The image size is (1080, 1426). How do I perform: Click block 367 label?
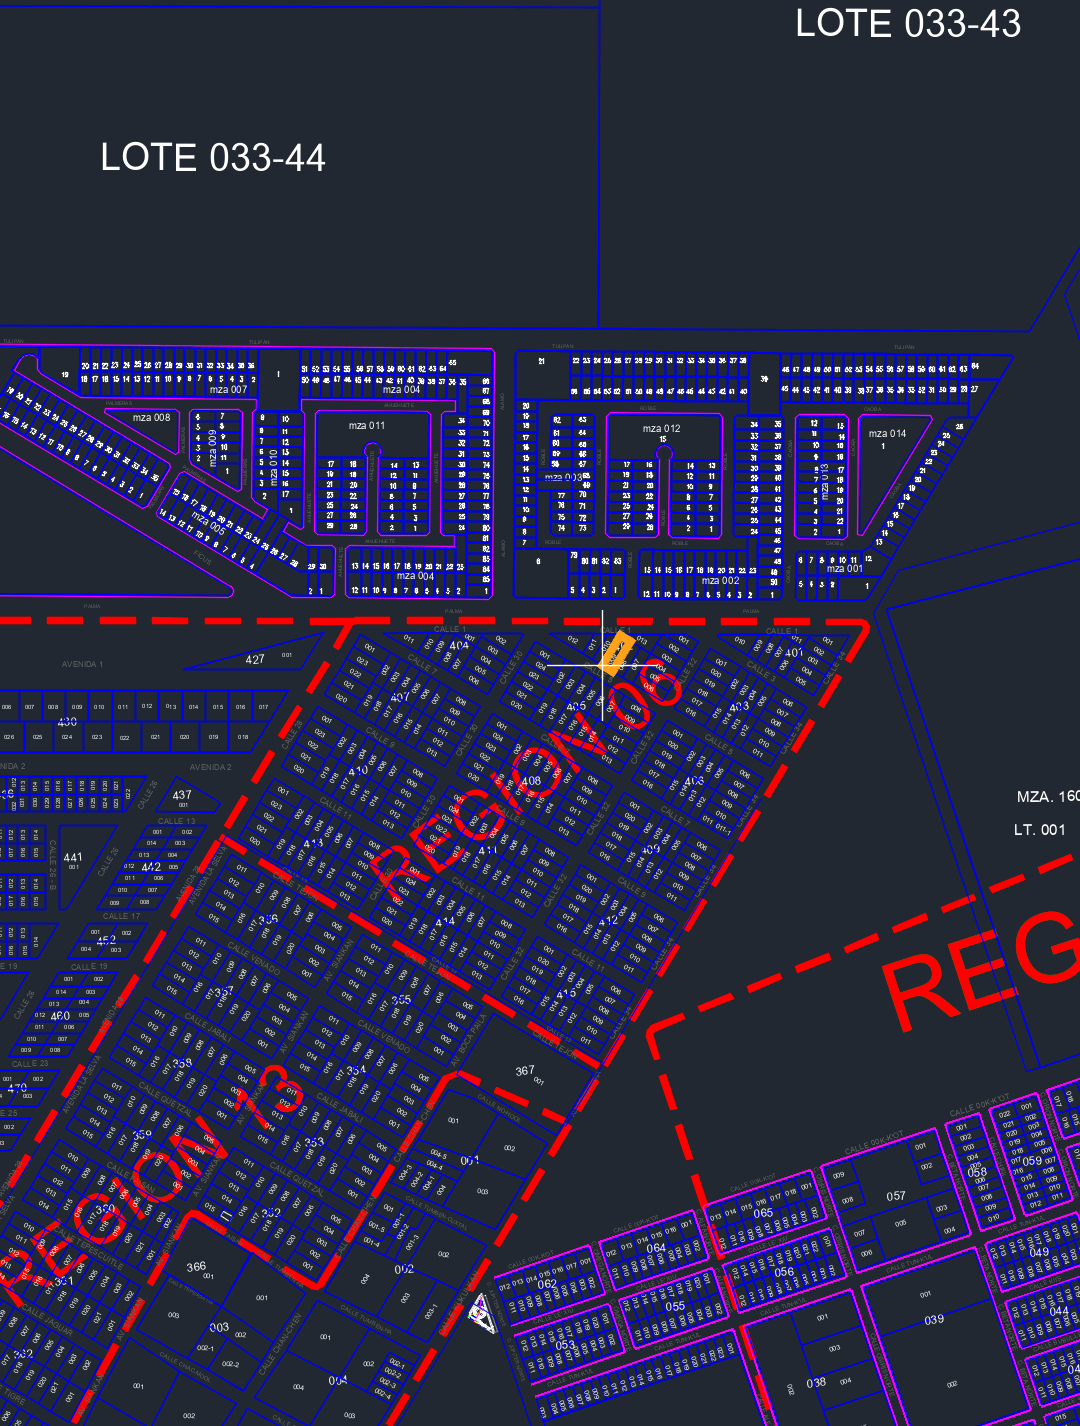[x=525, y=1070]
